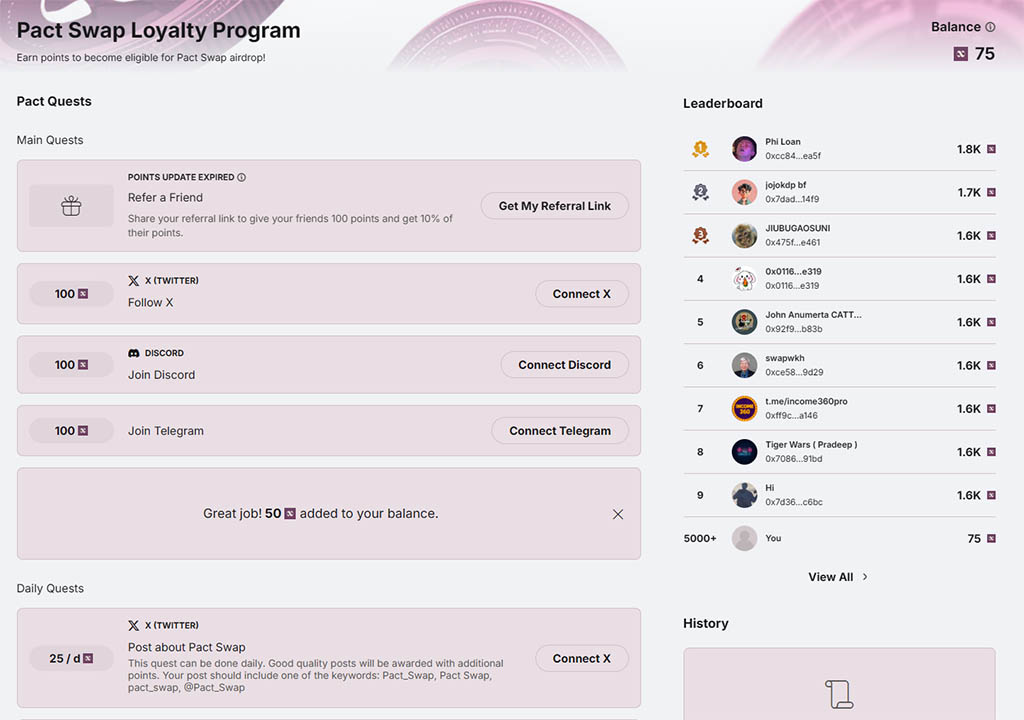Click the bronze third-place medal icon
1024x720 pixels.
pos(700,236)
